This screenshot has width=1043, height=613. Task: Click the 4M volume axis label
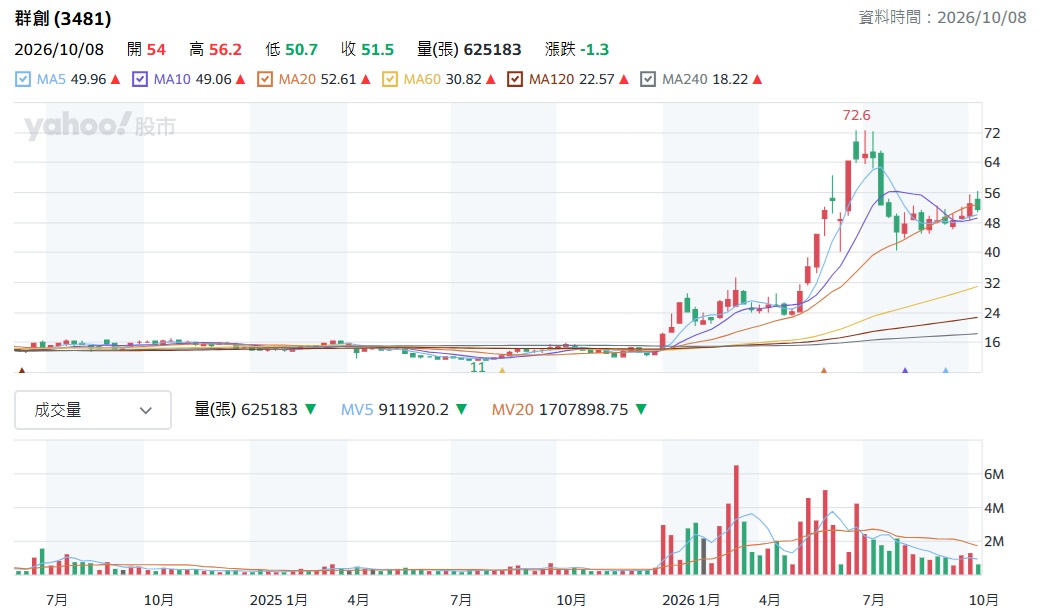pyautogui.click(x=994, y=508)
